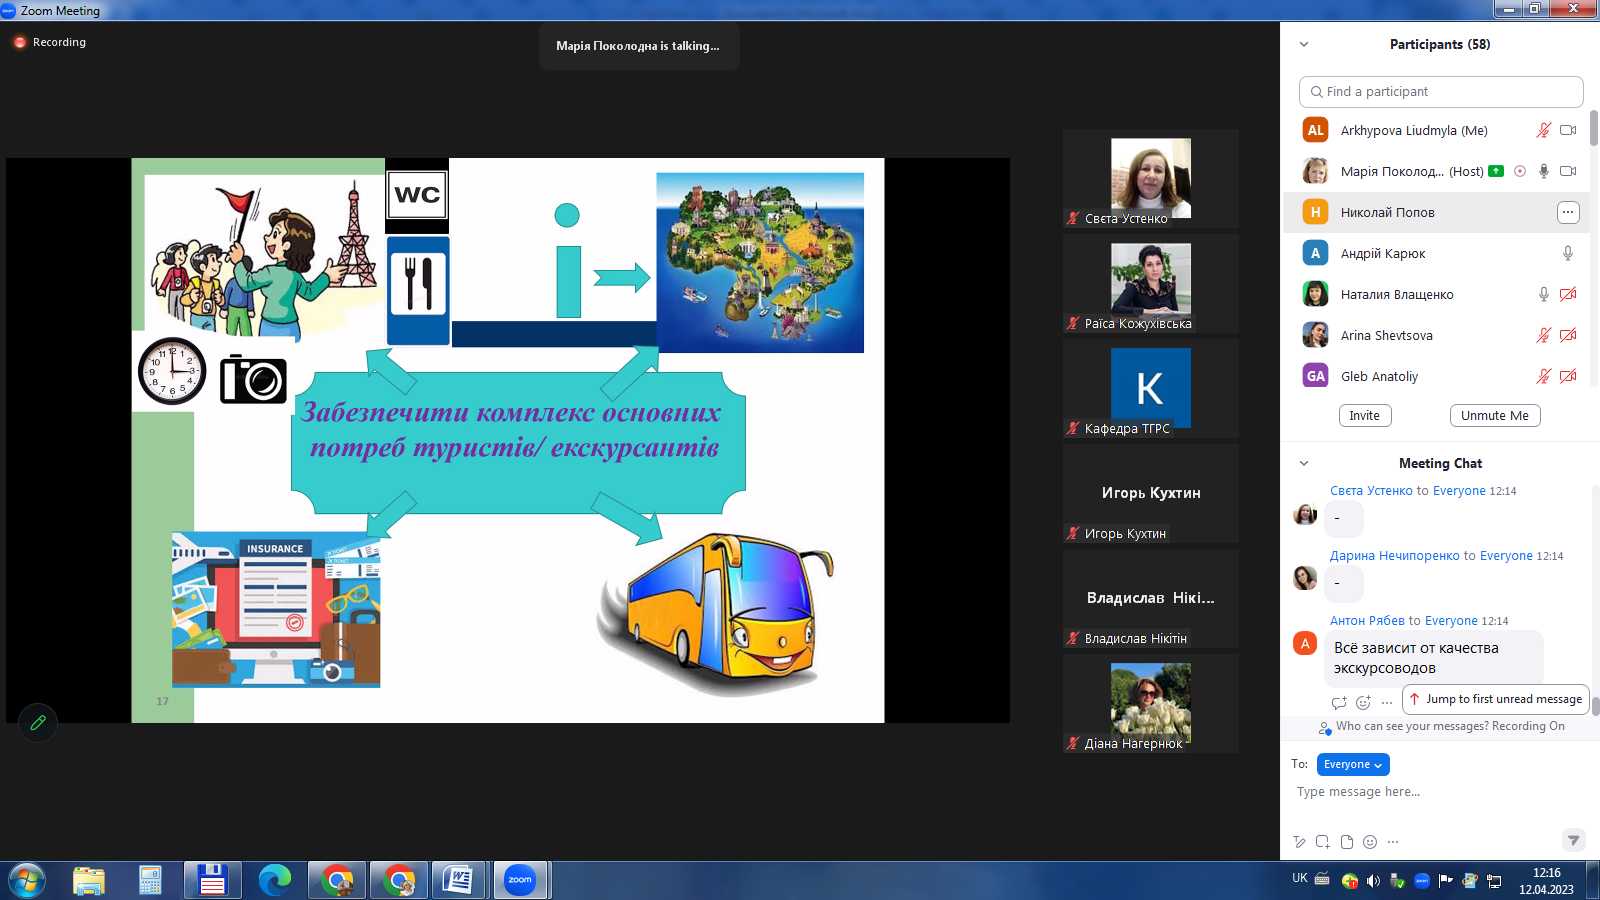Viewport: 1600px width, 900px height.
Task: Click the file attachment icon in chat
Action: point(1346,842)
